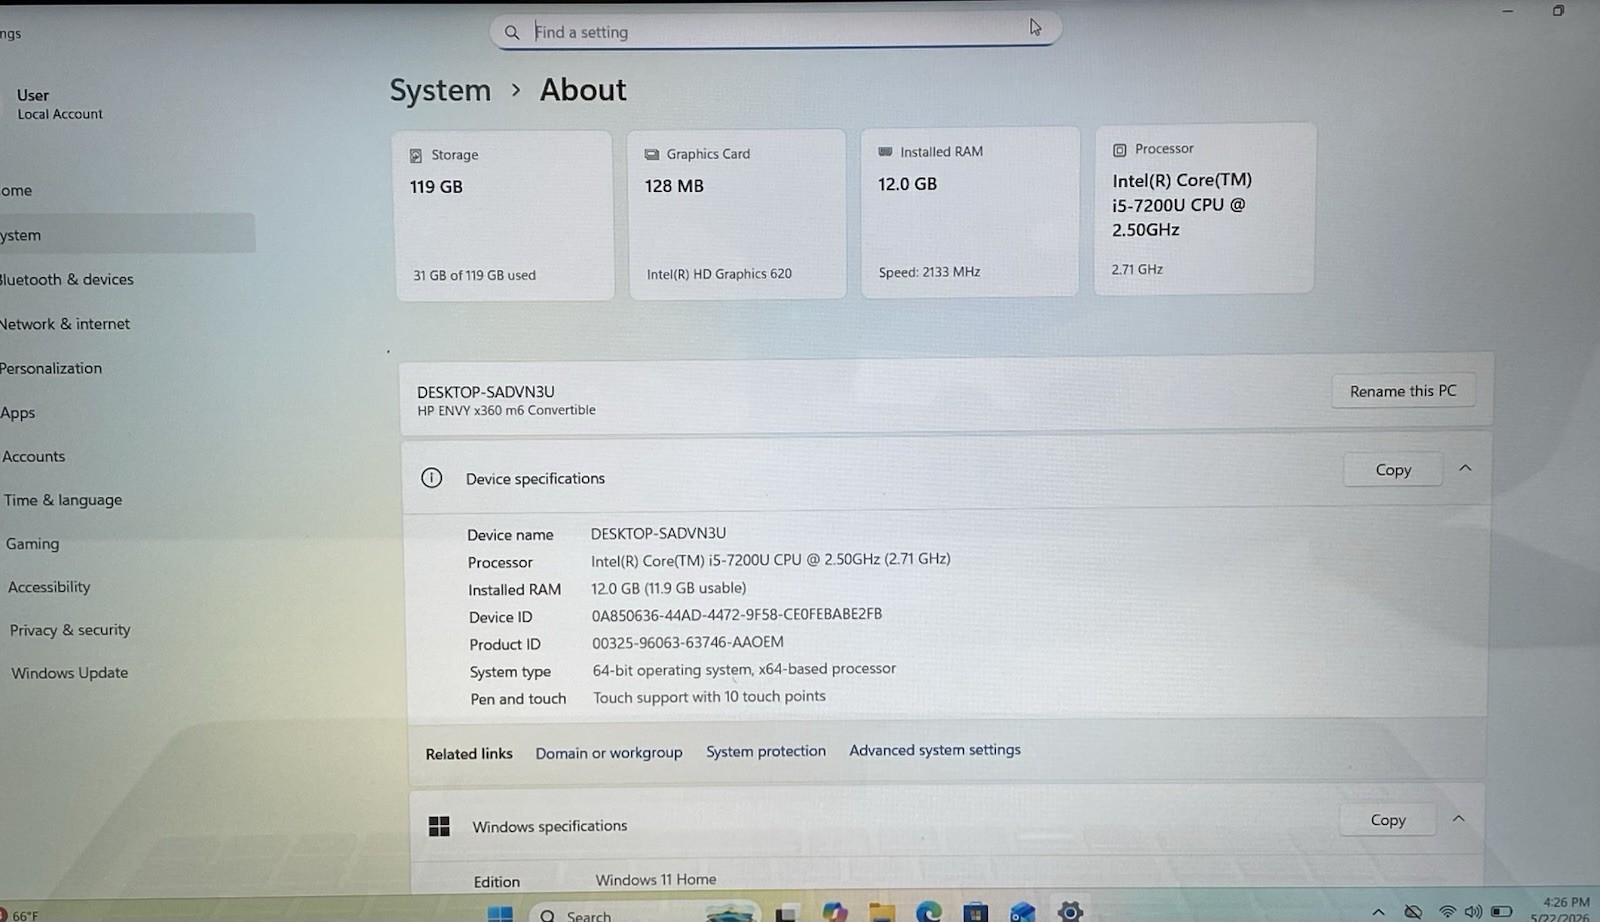Viewport: 1600px width, 922px height.
Task: Click the Device specifications info icon
Action: tap(432, 478)
